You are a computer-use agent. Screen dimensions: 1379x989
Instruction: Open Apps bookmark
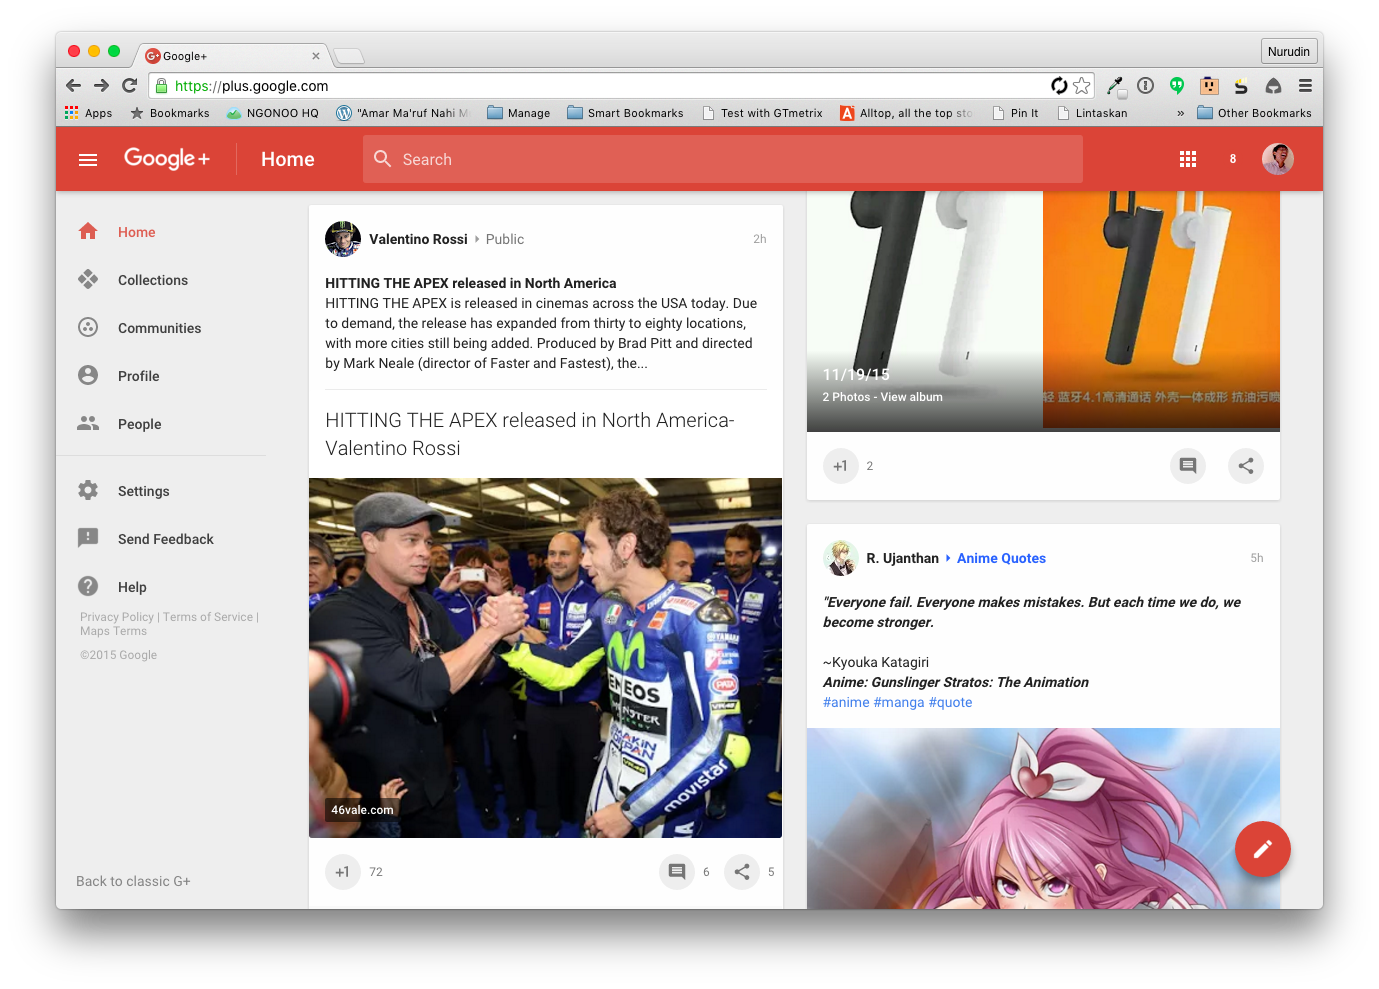pyautogui.click(x=89, y=113)
